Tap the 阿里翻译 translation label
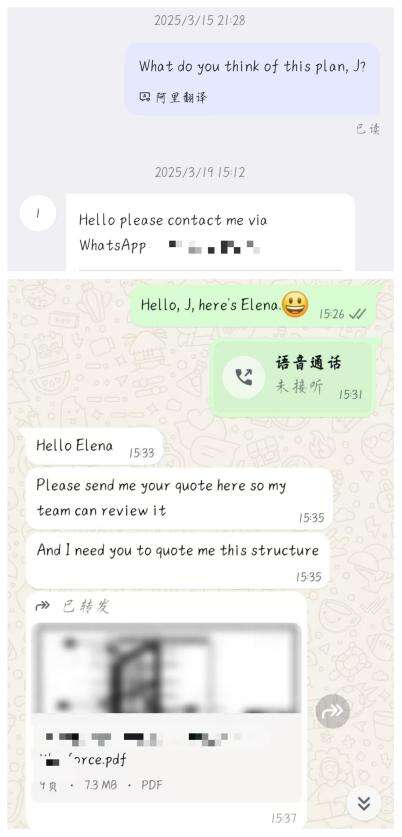 [x=181, y=97]
